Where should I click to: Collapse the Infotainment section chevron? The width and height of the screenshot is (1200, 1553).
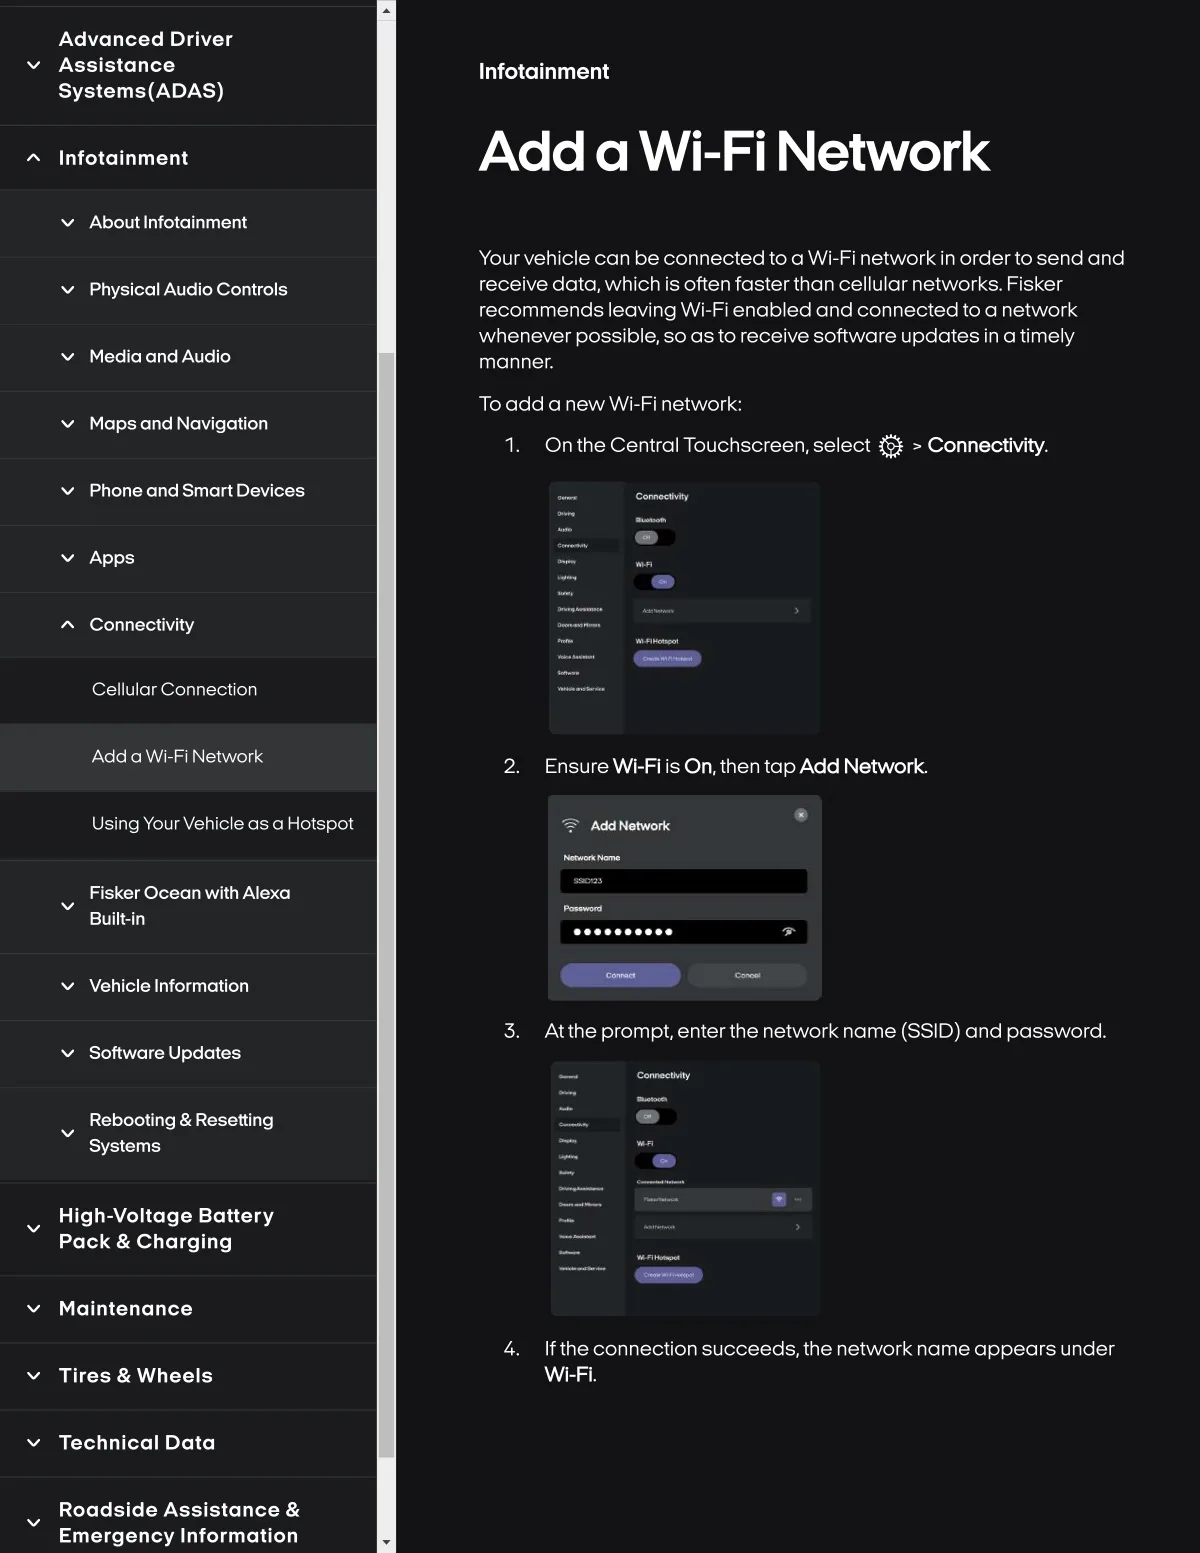pyautogui.click(x=34, y=158)
